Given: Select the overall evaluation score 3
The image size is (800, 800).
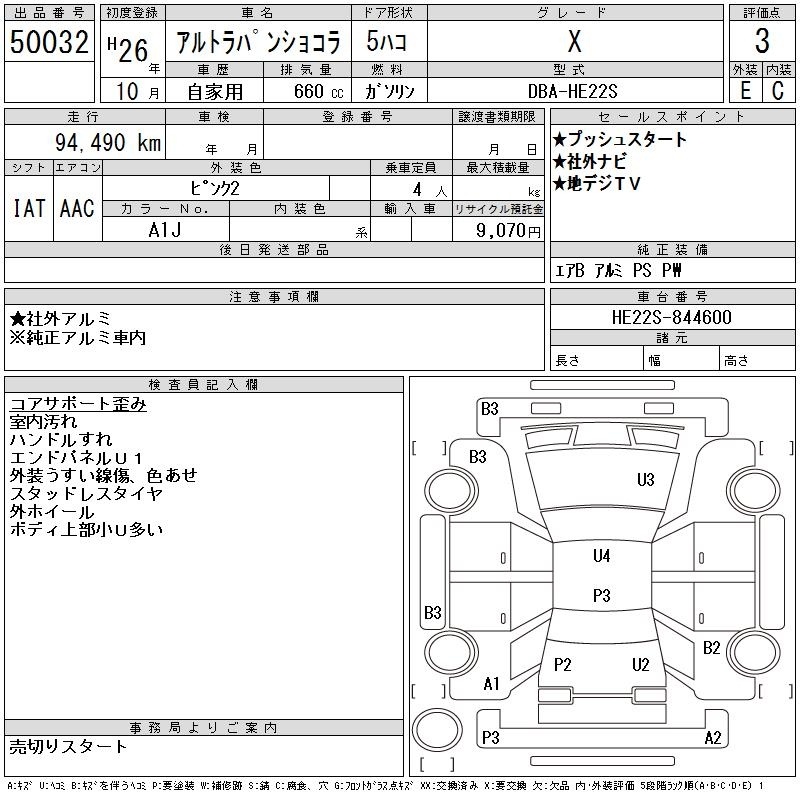Looking at the screenshot, I should point(762,42).
